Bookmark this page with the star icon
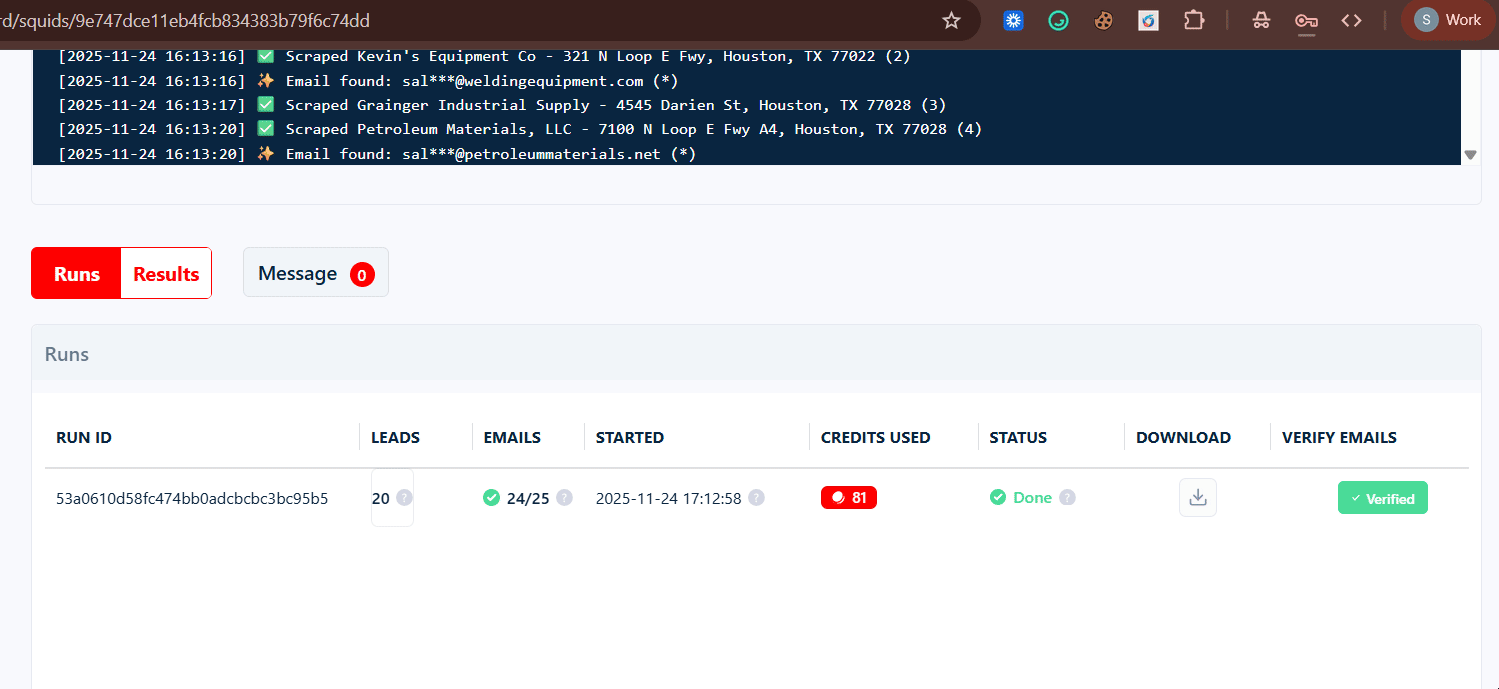1499x689 pixels. pos(951,20)
